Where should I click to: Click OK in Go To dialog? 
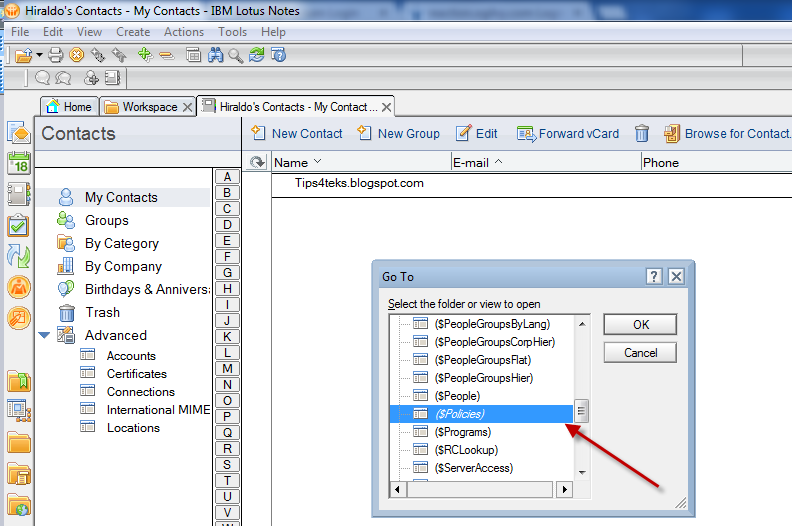tap(640, 324)
